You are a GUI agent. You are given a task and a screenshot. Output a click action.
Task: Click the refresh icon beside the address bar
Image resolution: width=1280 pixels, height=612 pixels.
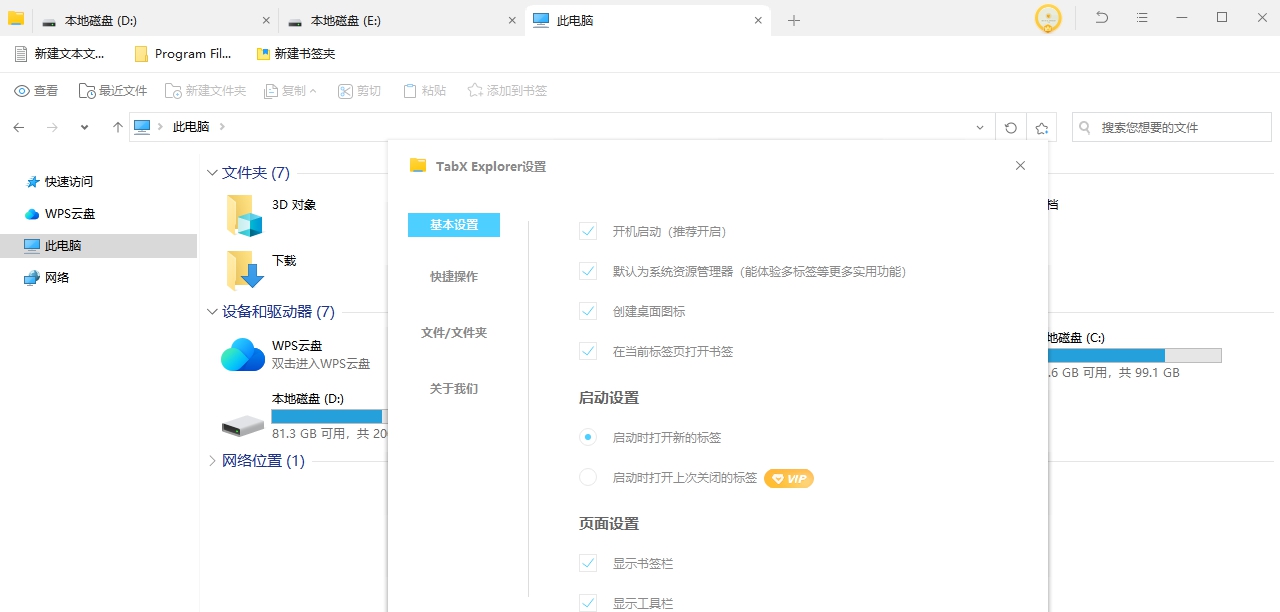click(1010, 127)
